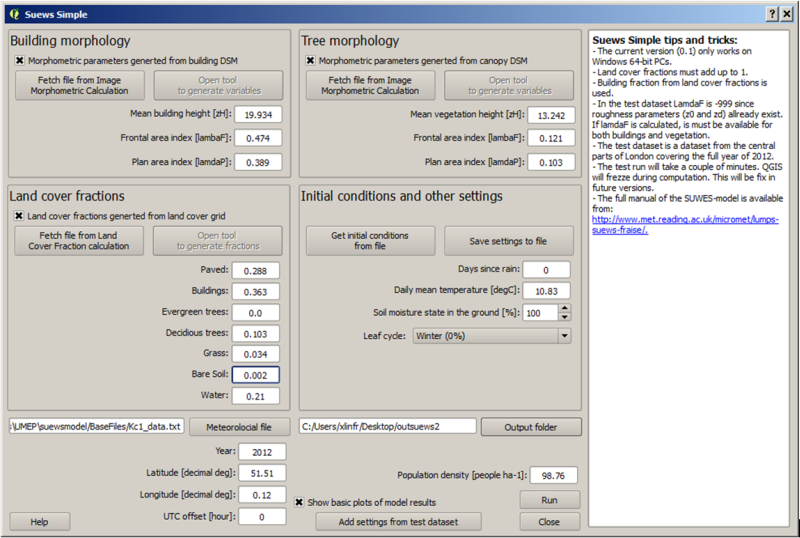
Task: Choose the Meteorolocial file button
Action: pos(239,427)
